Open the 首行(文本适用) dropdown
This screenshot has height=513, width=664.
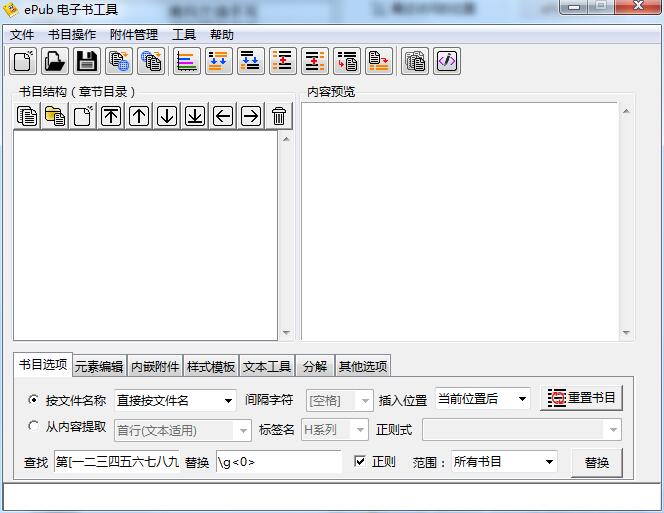(x=183, y=430)
